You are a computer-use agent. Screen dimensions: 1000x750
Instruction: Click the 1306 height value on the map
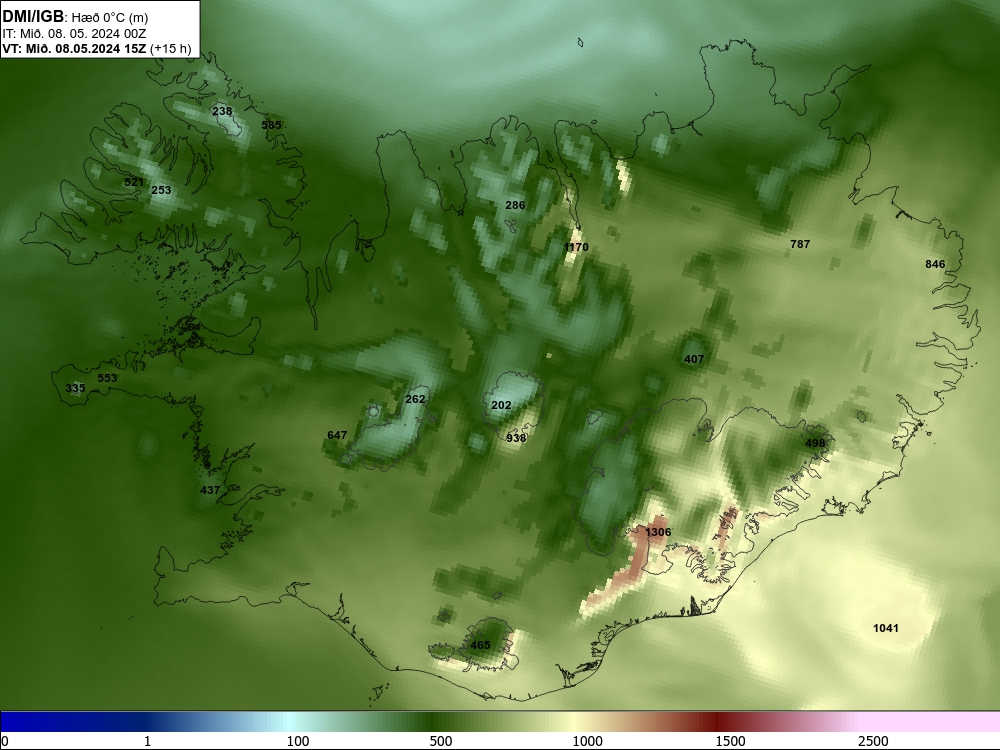tap(658, 532)
